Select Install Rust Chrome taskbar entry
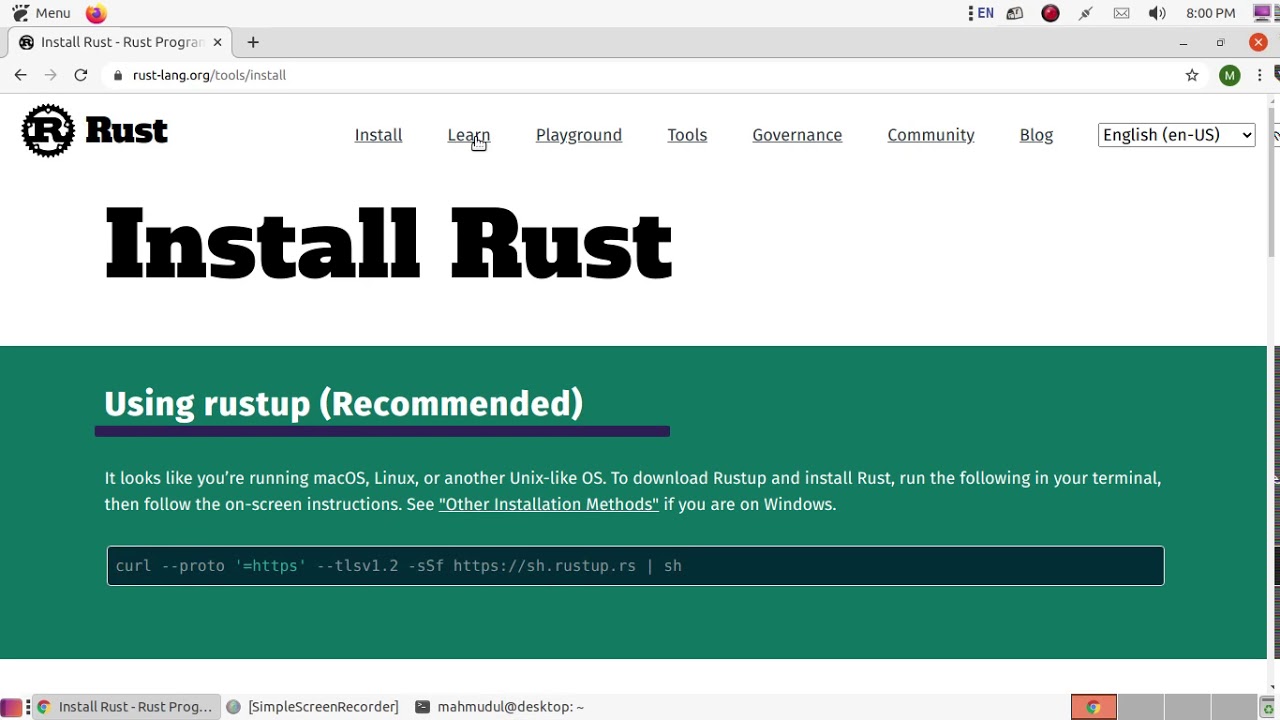 [125, 707]
